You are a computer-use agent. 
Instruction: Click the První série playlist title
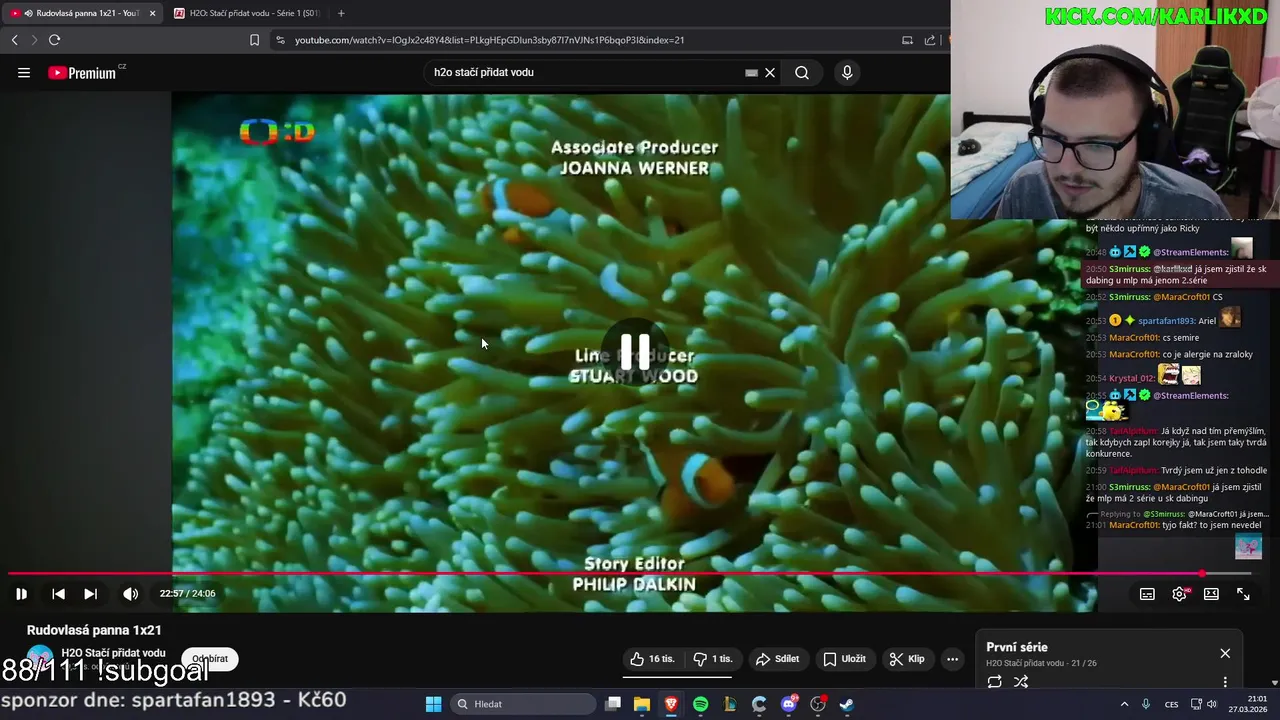[1017, 647]
